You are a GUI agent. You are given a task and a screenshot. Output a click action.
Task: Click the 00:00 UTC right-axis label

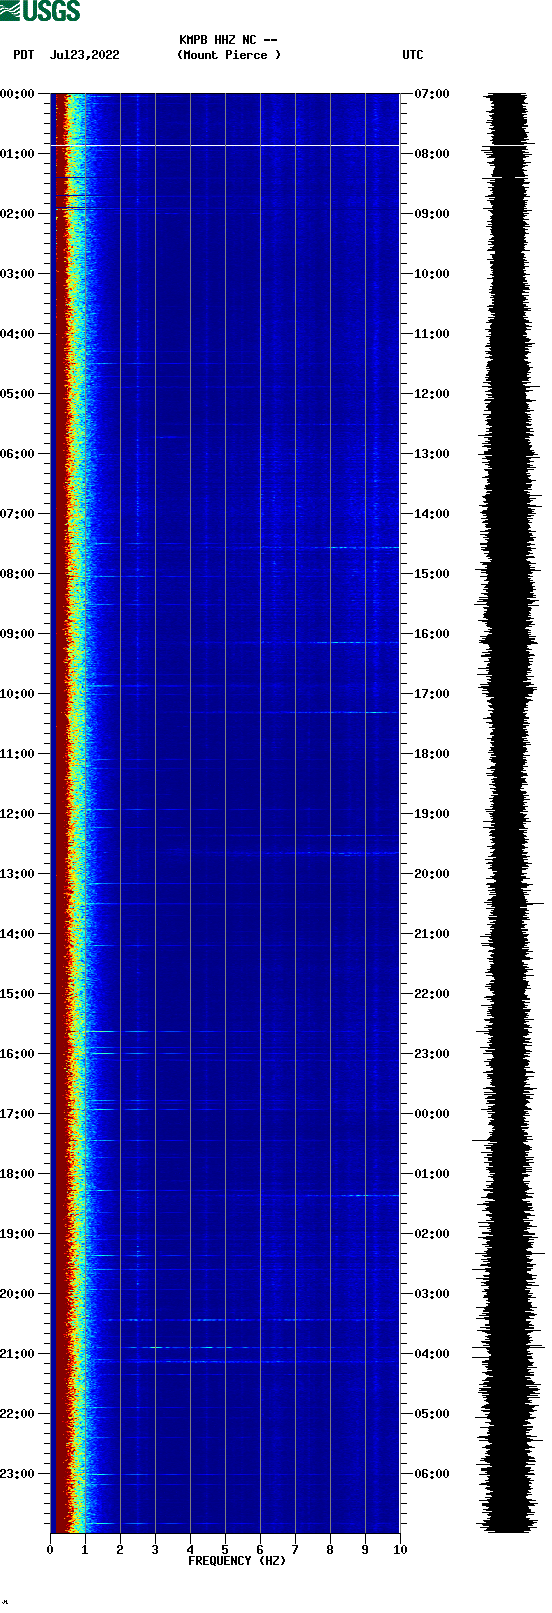click(x=432, y=1114)
